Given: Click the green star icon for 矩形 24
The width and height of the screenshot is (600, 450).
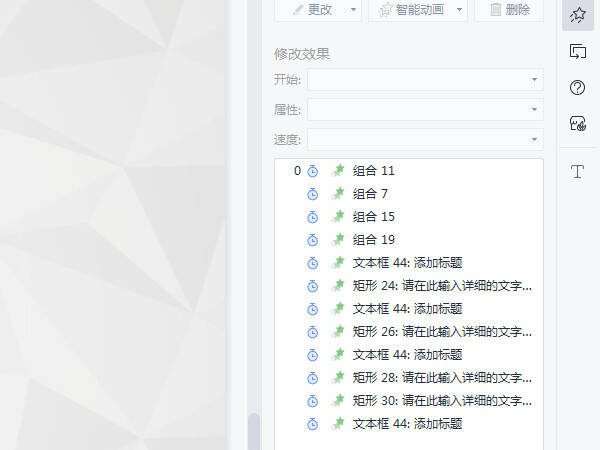Looking at the screenshot, I should tap(338, 285).
